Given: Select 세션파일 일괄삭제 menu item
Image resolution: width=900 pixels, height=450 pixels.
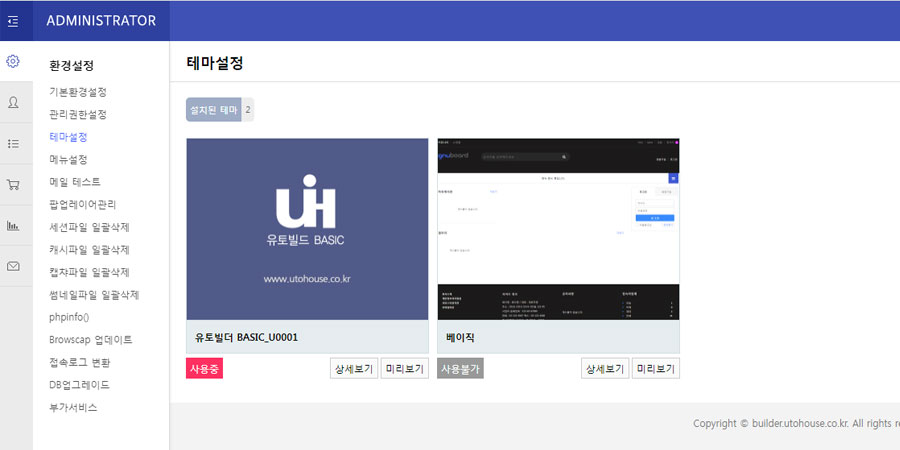Looking at the screenshot, I should 89,227.
